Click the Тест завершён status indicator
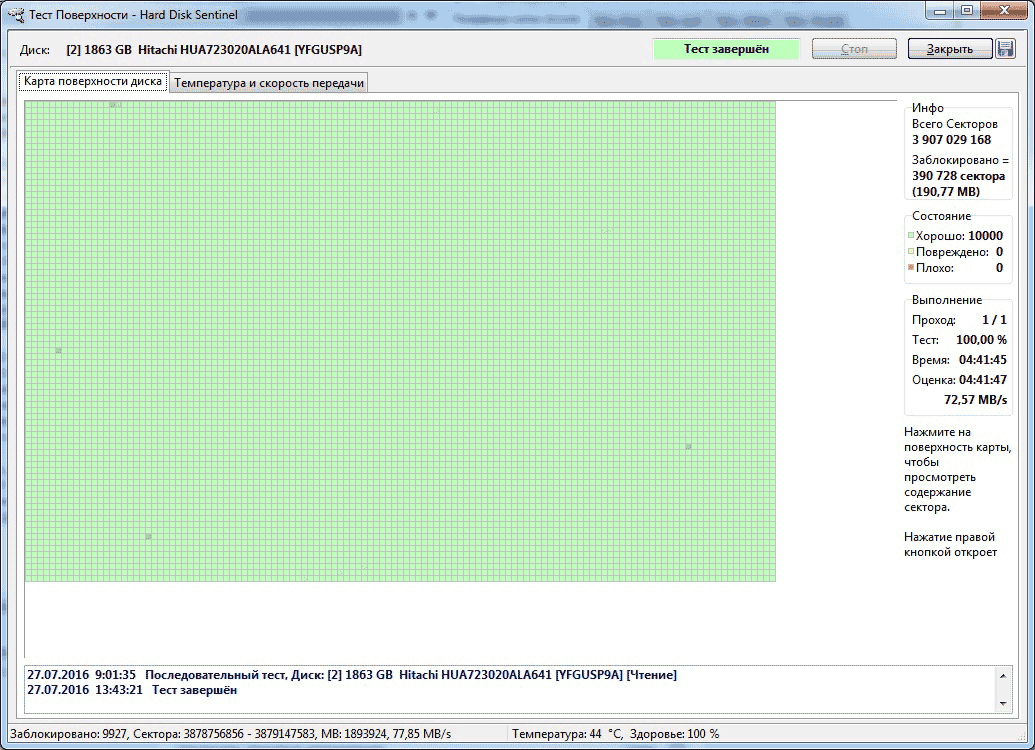Image resolution: width=1035 pixels, height=750 pixels. tap(726, 49)
